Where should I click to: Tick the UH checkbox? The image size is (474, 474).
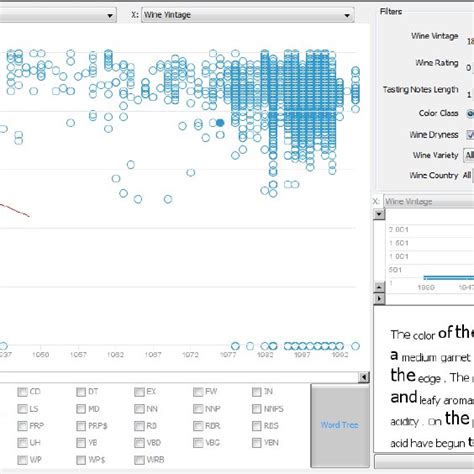[x=22, y=443]
